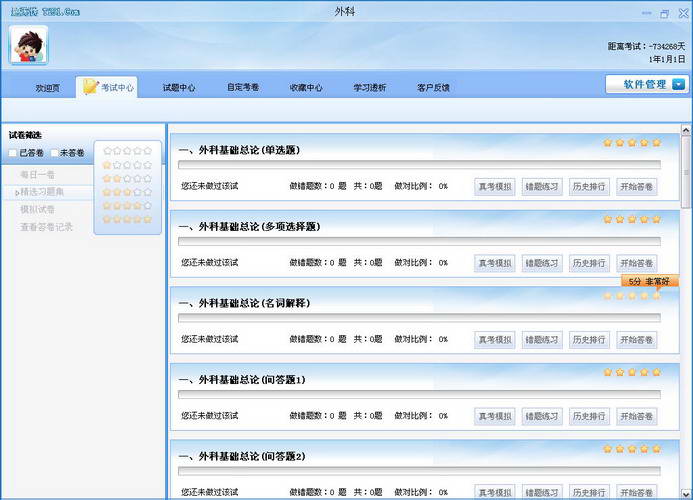
Task: Click the blue arrow icon on 软件管理
Action: coord(678,84)
